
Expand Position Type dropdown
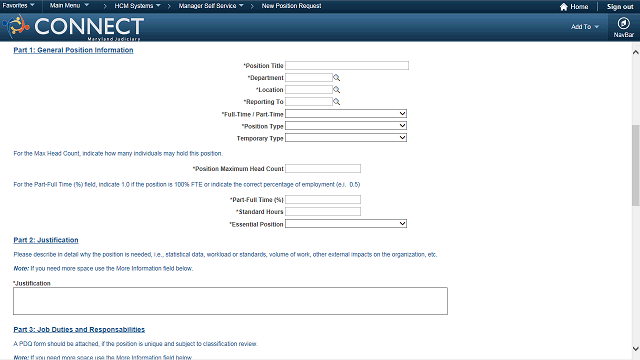346,126
